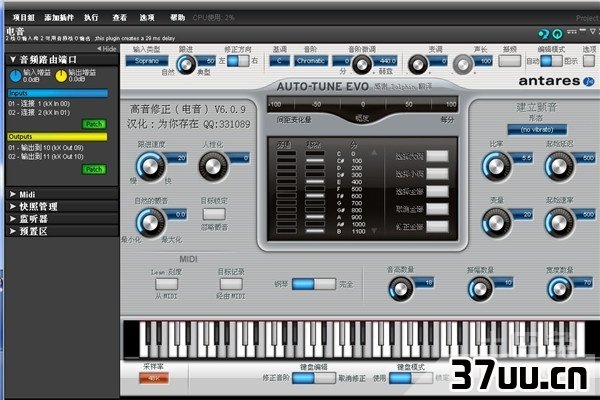The width and height of the screenshot is (600, 400).
Task: Click the 变调 transpose knob
Action: click(418, 64)
